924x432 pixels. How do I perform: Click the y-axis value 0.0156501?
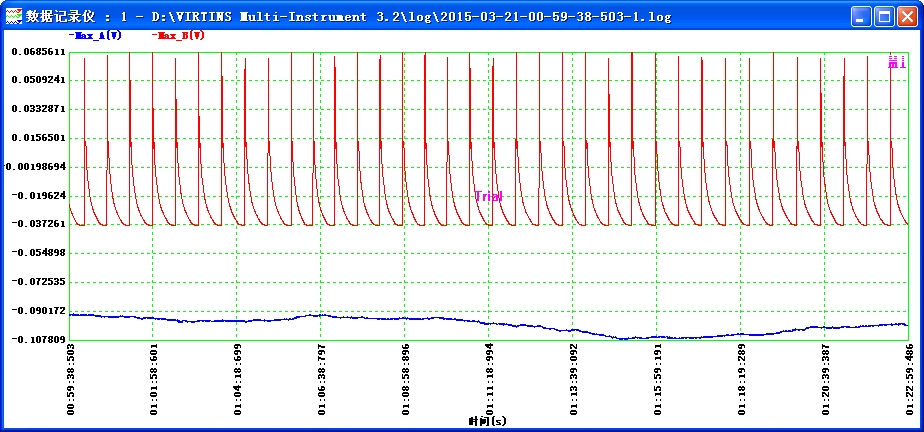click(38, 138)
